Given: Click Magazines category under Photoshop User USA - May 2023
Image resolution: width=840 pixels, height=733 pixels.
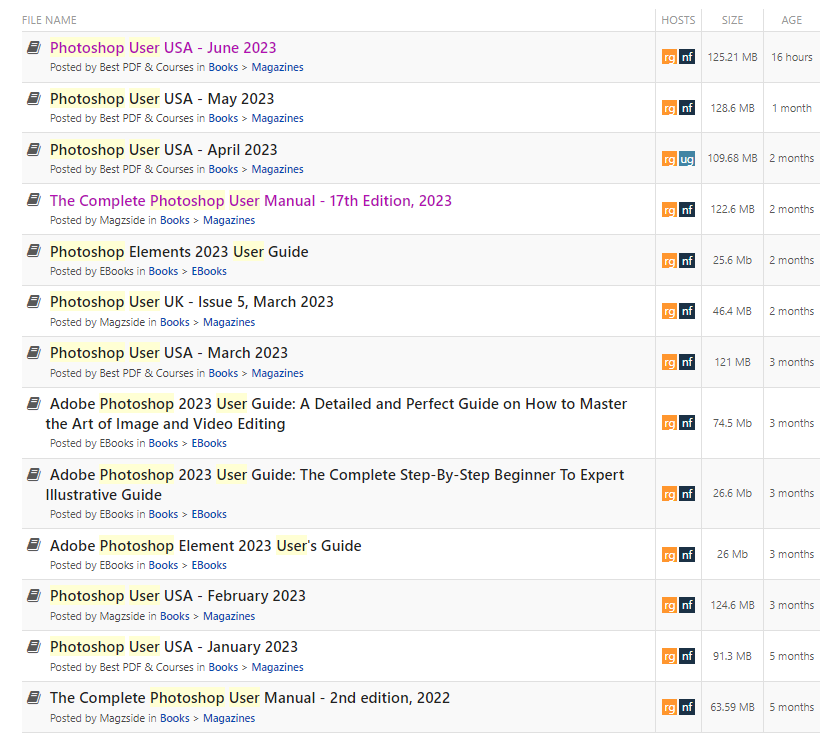Looking at the screenshot, I should tap(278, 118).
